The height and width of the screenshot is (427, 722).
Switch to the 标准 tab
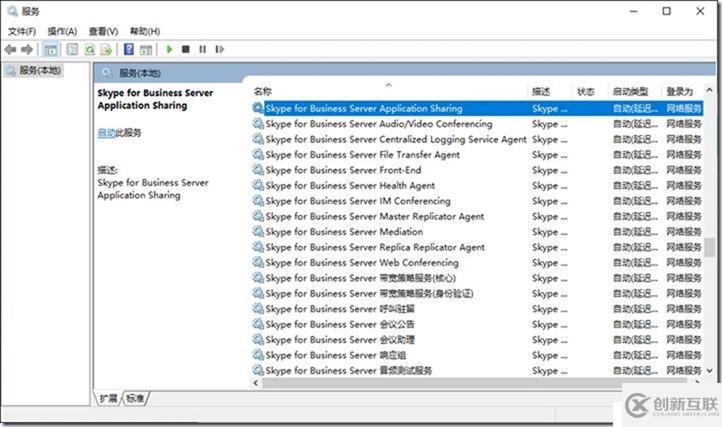pyautogui.click(x=135, y=398)
